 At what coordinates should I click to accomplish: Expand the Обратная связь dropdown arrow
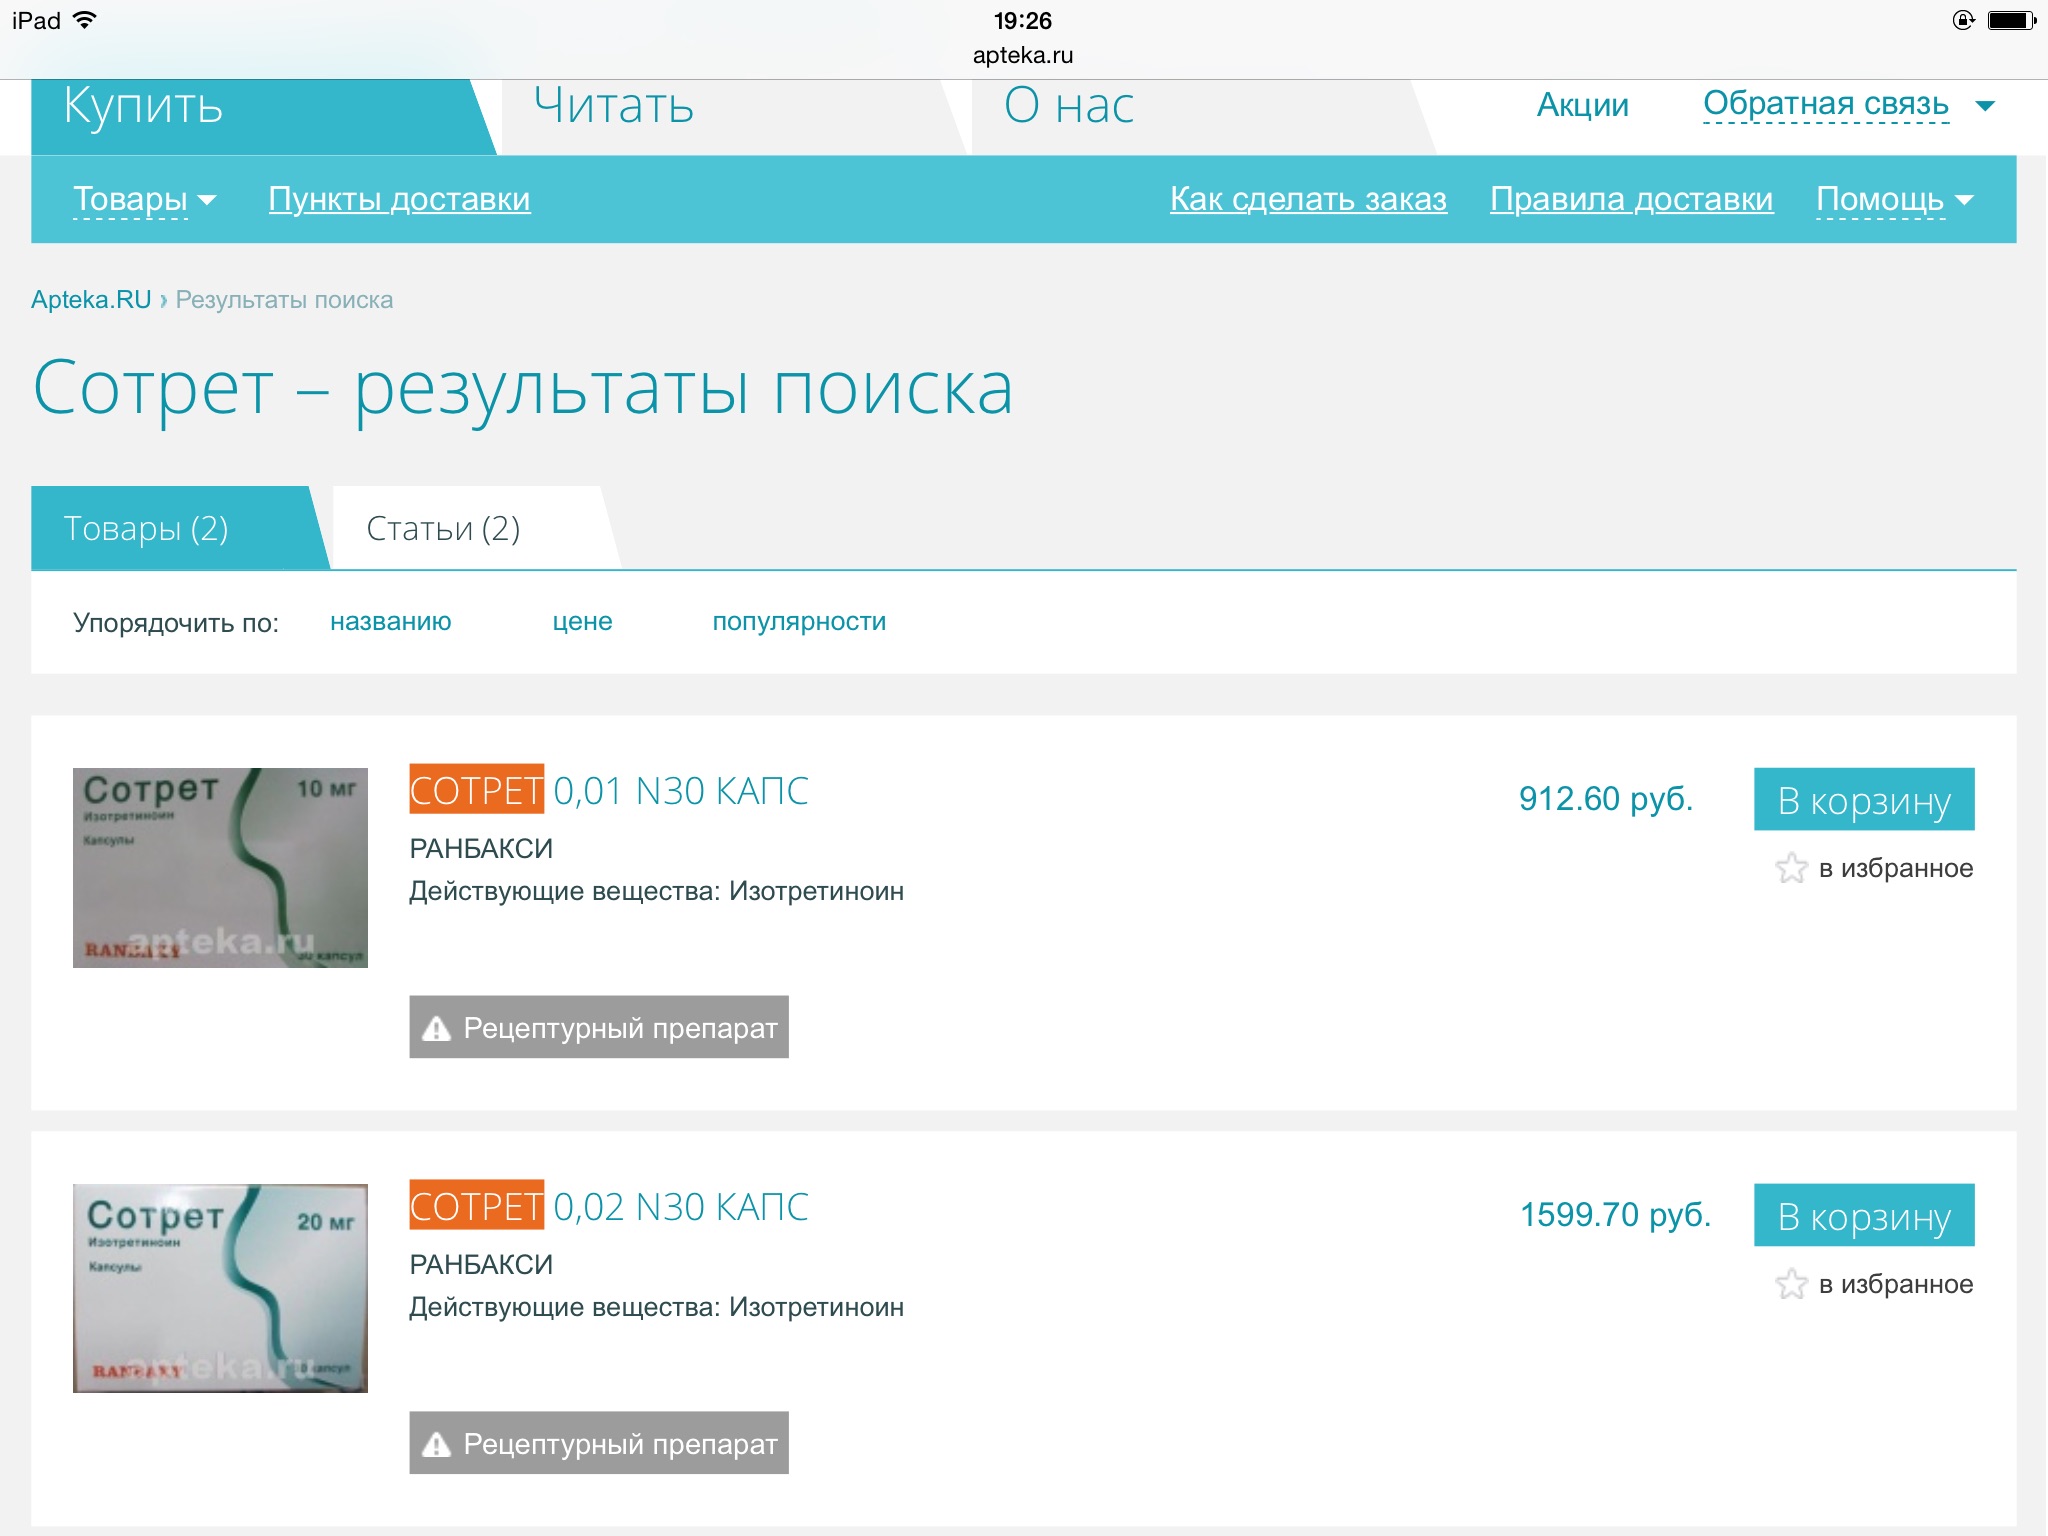(x=1985, y=105)
